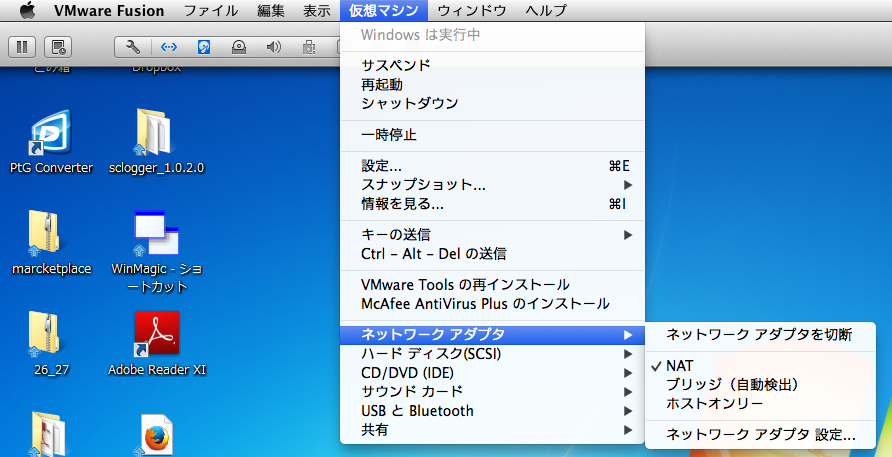Click the pause virtual machine toolbar button
892x457 pixels.
point(22,47)
